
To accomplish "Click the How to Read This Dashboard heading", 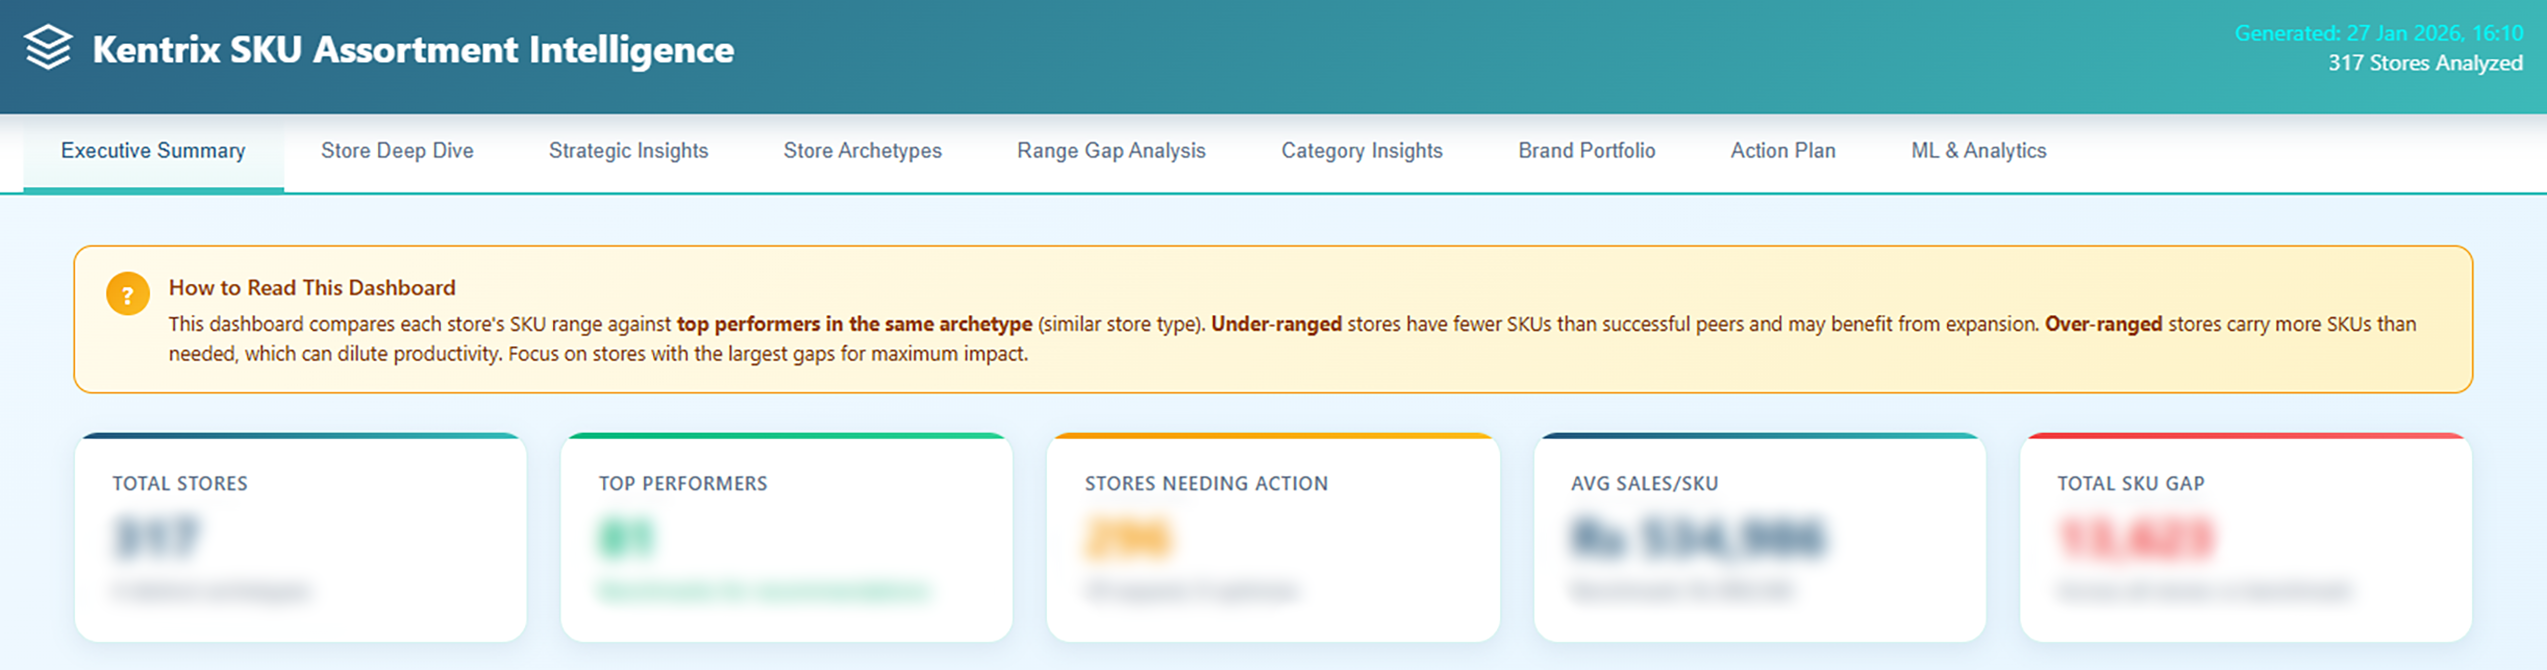I will coord(312,288).
